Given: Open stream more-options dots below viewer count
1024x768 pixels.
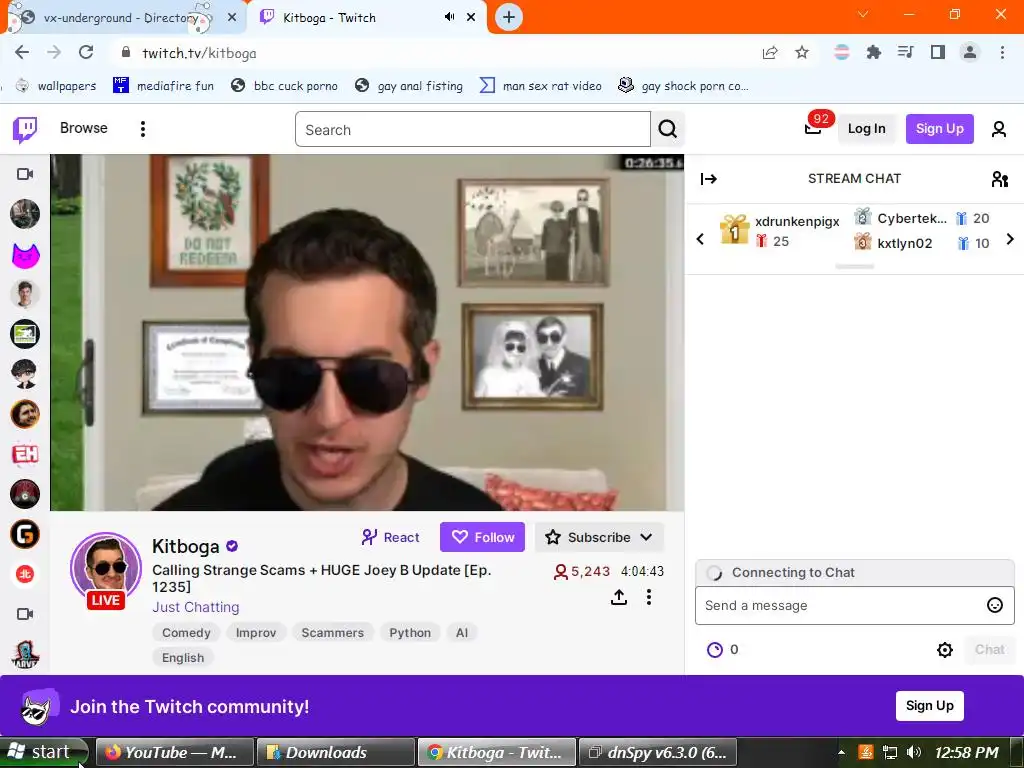Looking at the screenshot, I should [648, 597].
